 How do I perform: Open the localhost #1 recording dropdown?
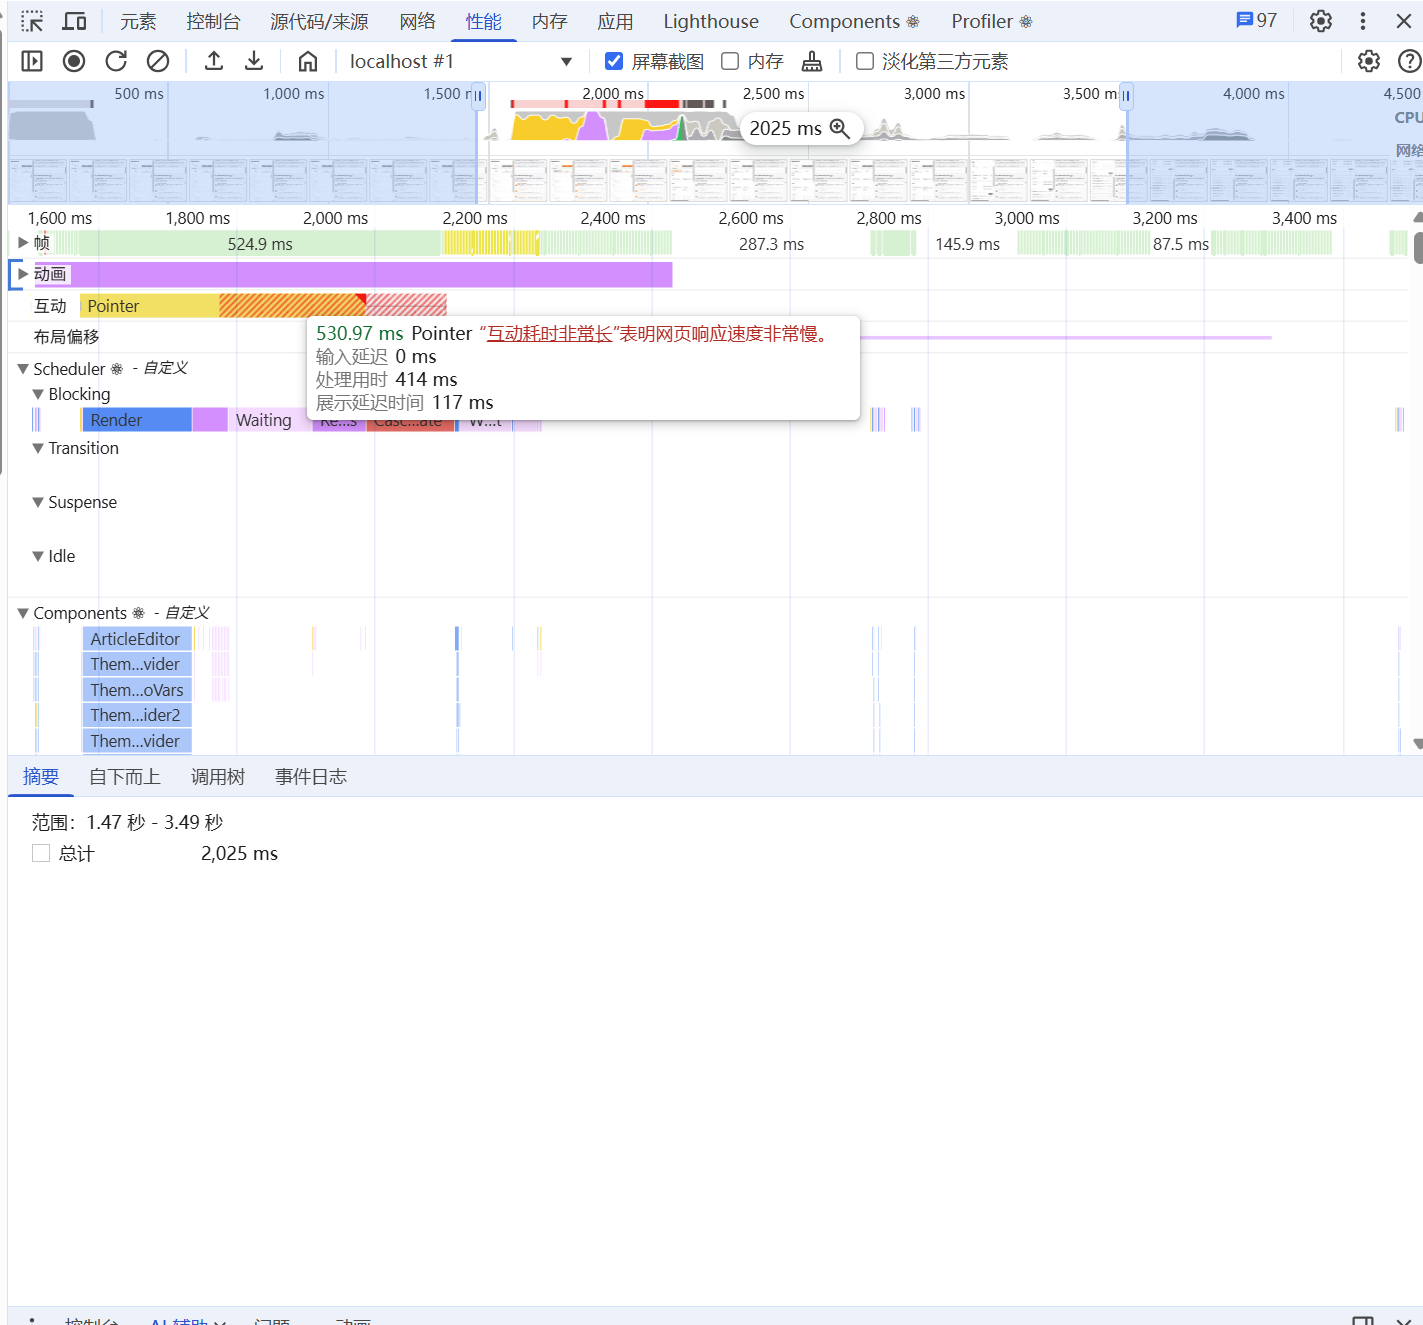tap(460, 61)
